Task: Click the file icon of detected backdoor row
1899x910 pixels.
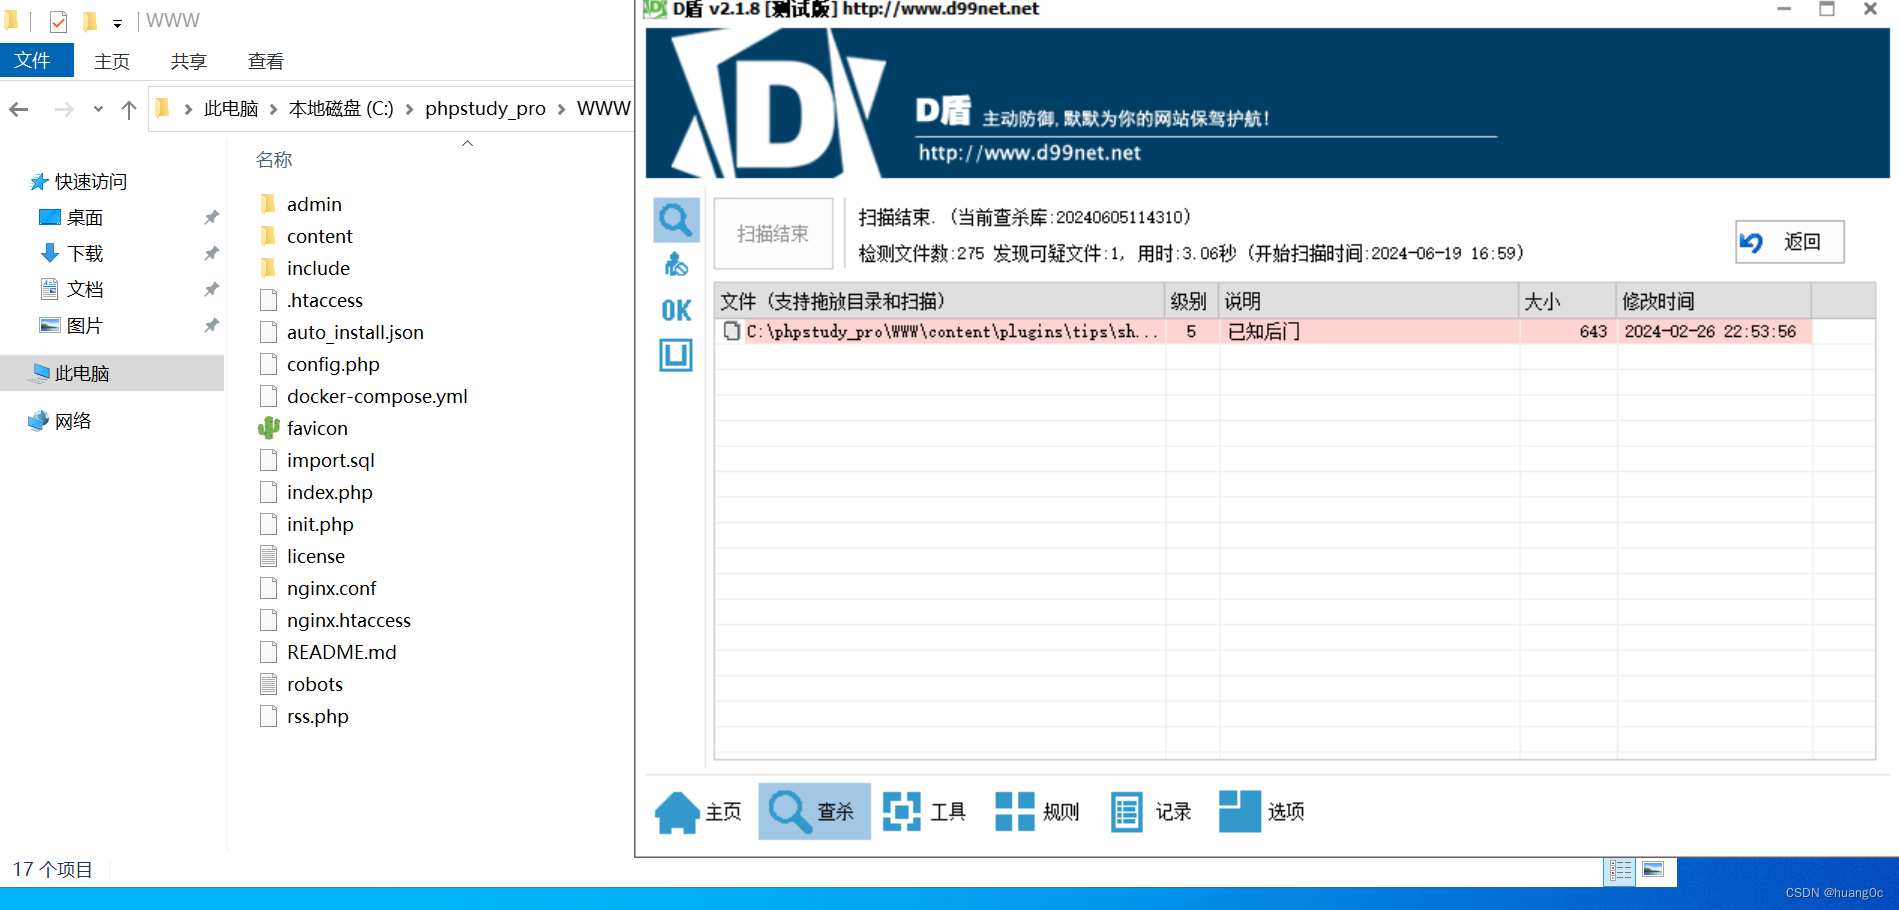Action: (732, 331)
